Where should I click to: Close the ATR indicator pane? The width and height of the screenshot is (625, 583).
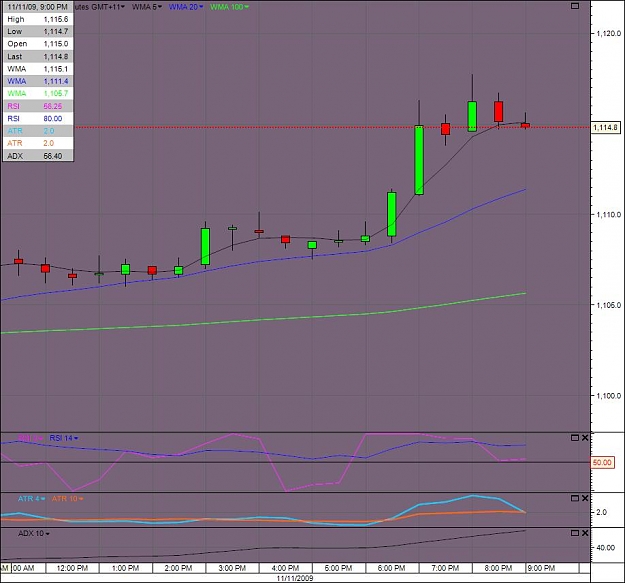(585, 498)
